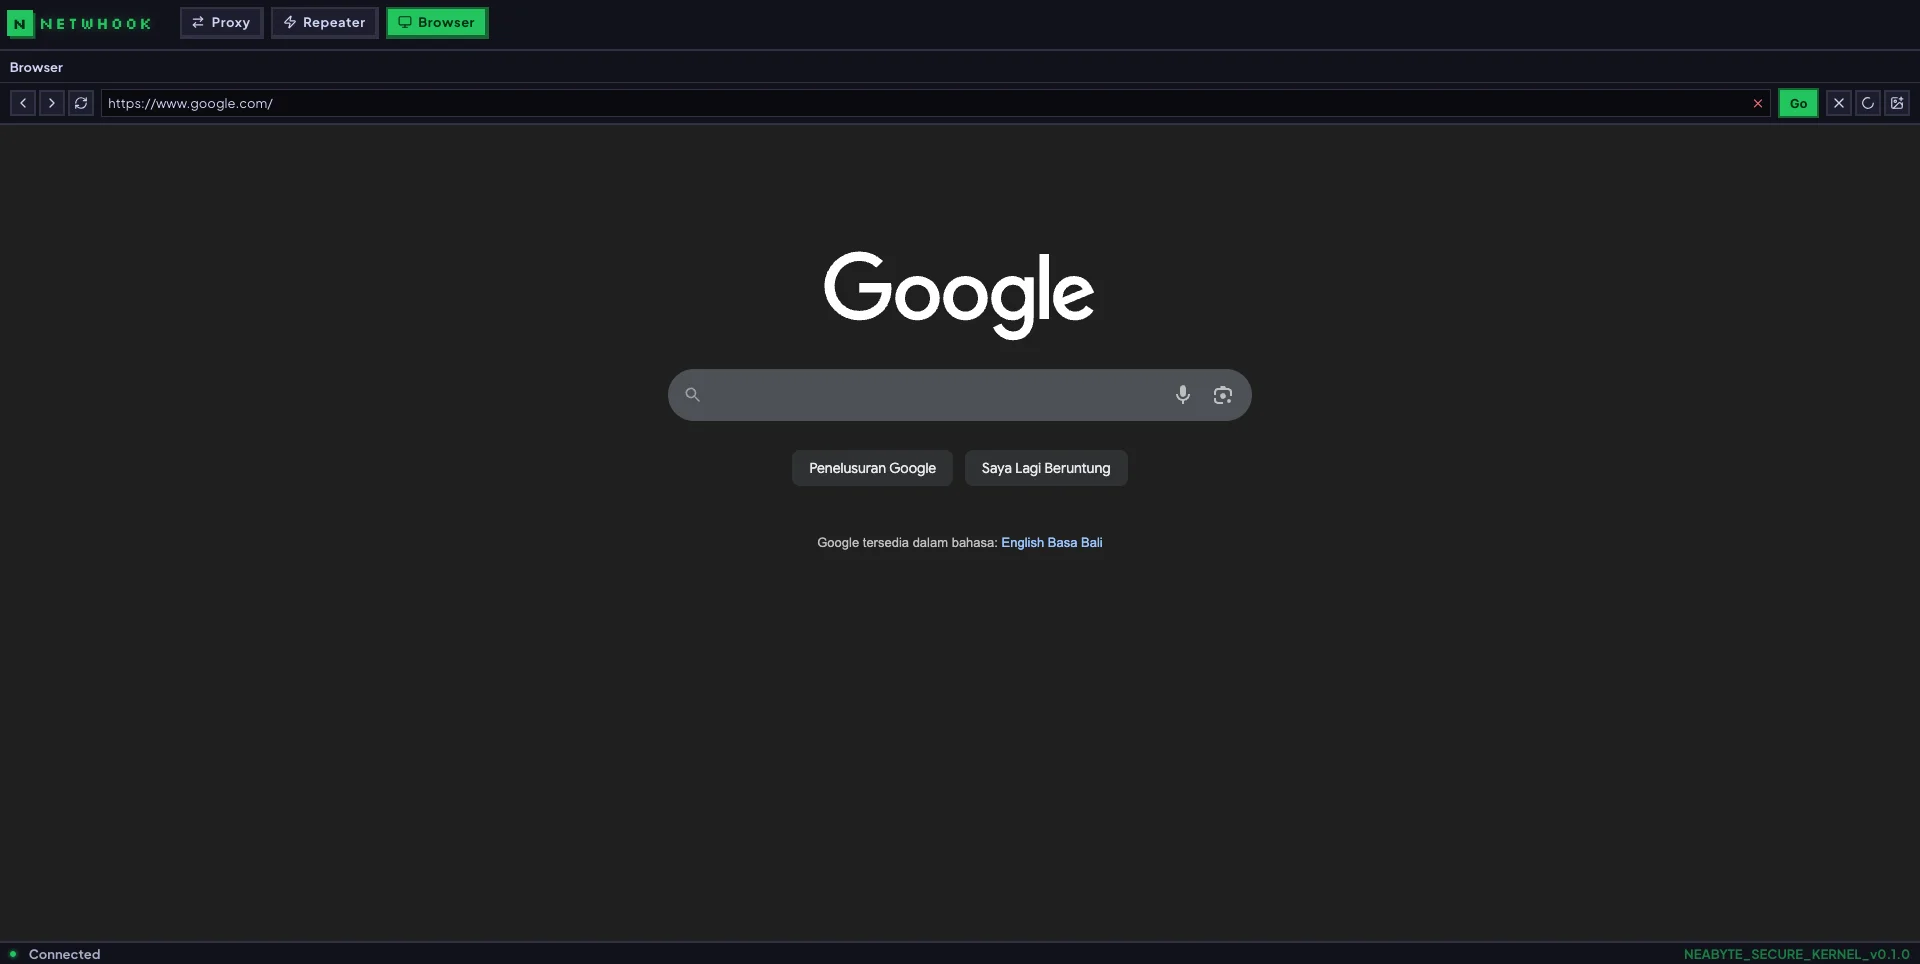Screen dimensions: 1920x964
Task: Go back with the left arrow button
Action: (23, 103)
